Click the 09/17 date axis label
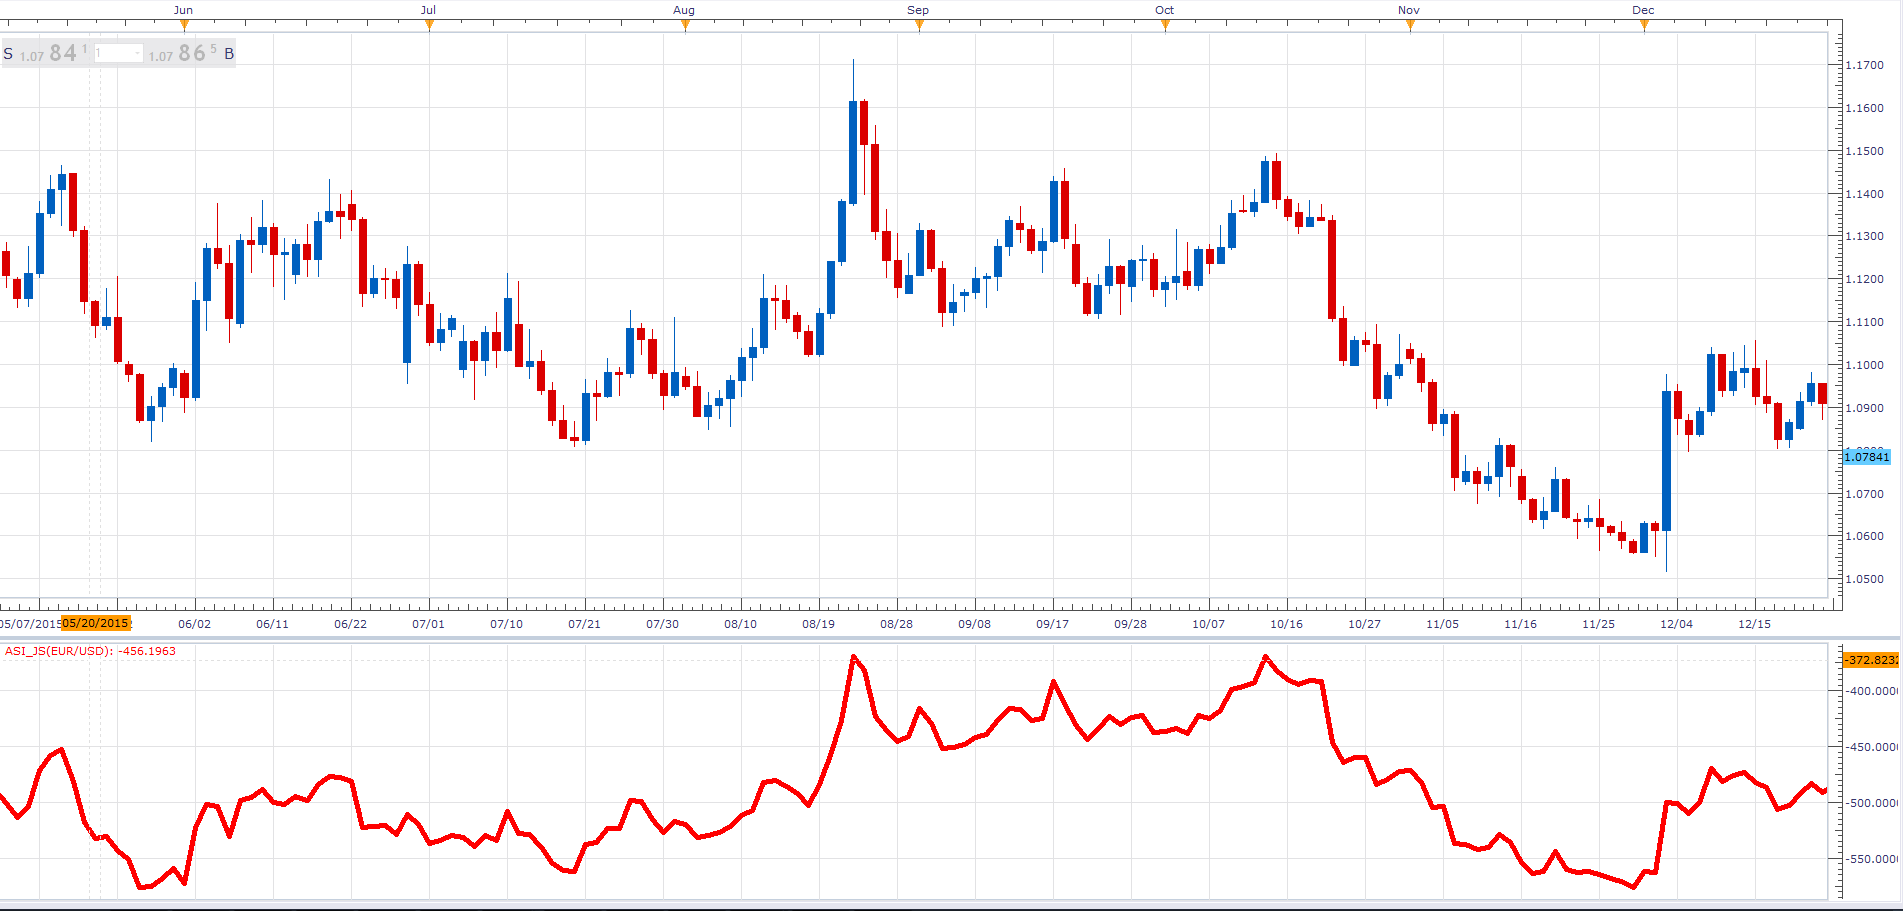Screen dimensions: 1903x911 (x=1052, y=624)
